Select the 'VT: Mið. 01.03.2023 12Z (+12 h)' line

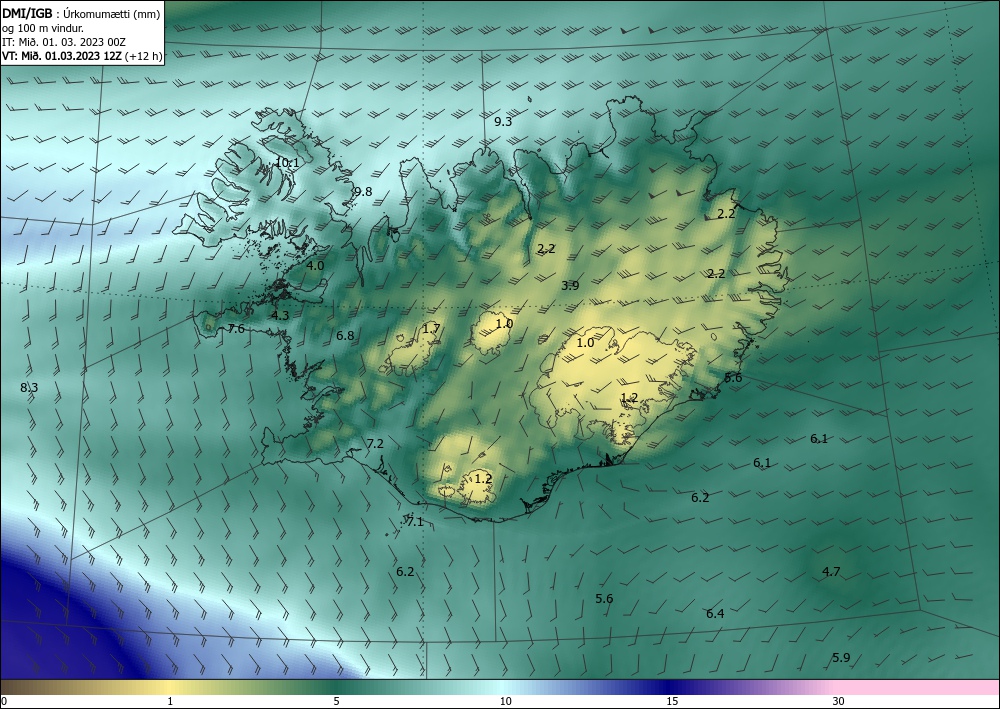(82, 55)
